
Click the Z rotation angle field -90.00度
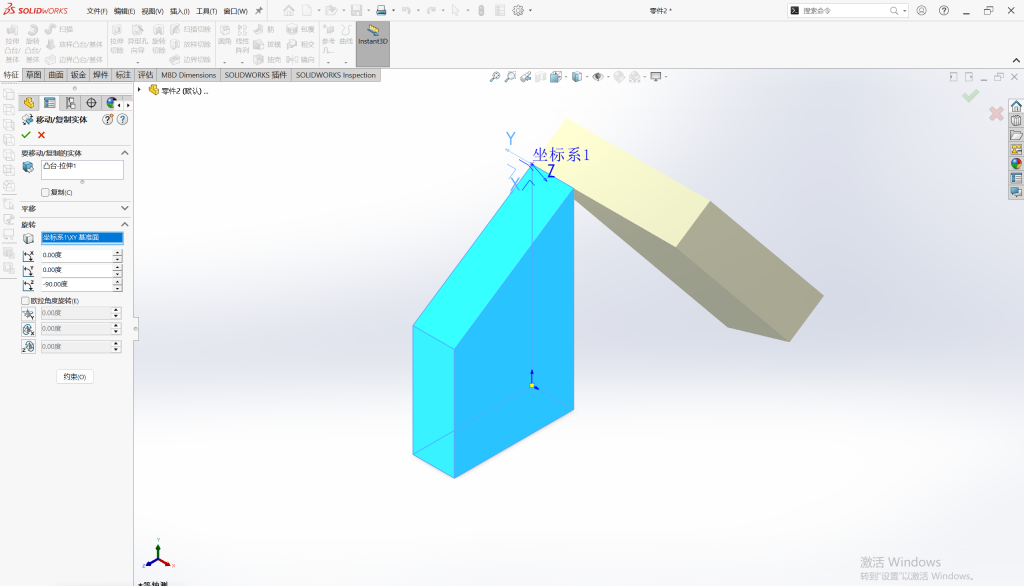point(77,284)
